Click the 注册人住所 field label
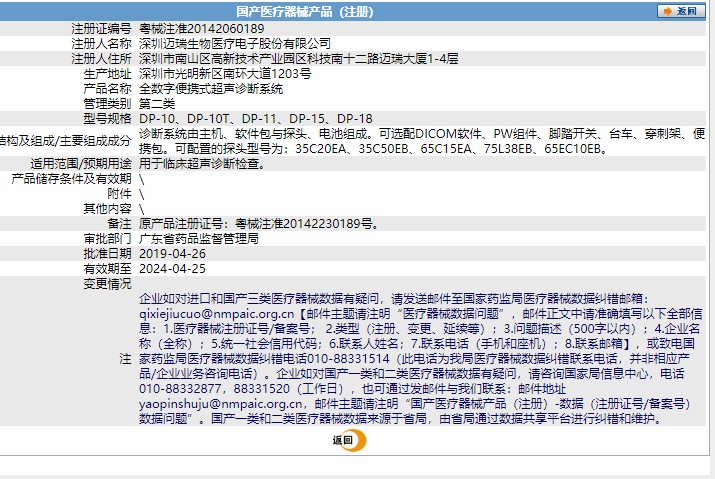Image resolution: width=715 pixels, height=479 pixels. coord(101,59)
